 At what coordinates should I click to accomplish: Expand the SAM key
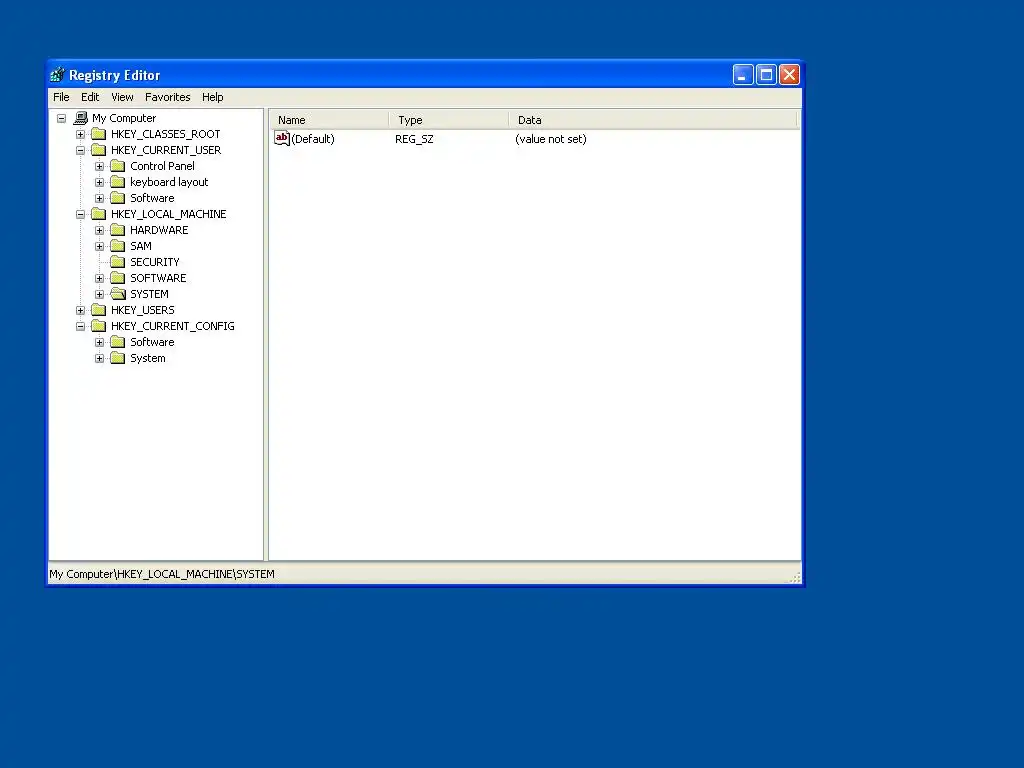coord(99,246)
